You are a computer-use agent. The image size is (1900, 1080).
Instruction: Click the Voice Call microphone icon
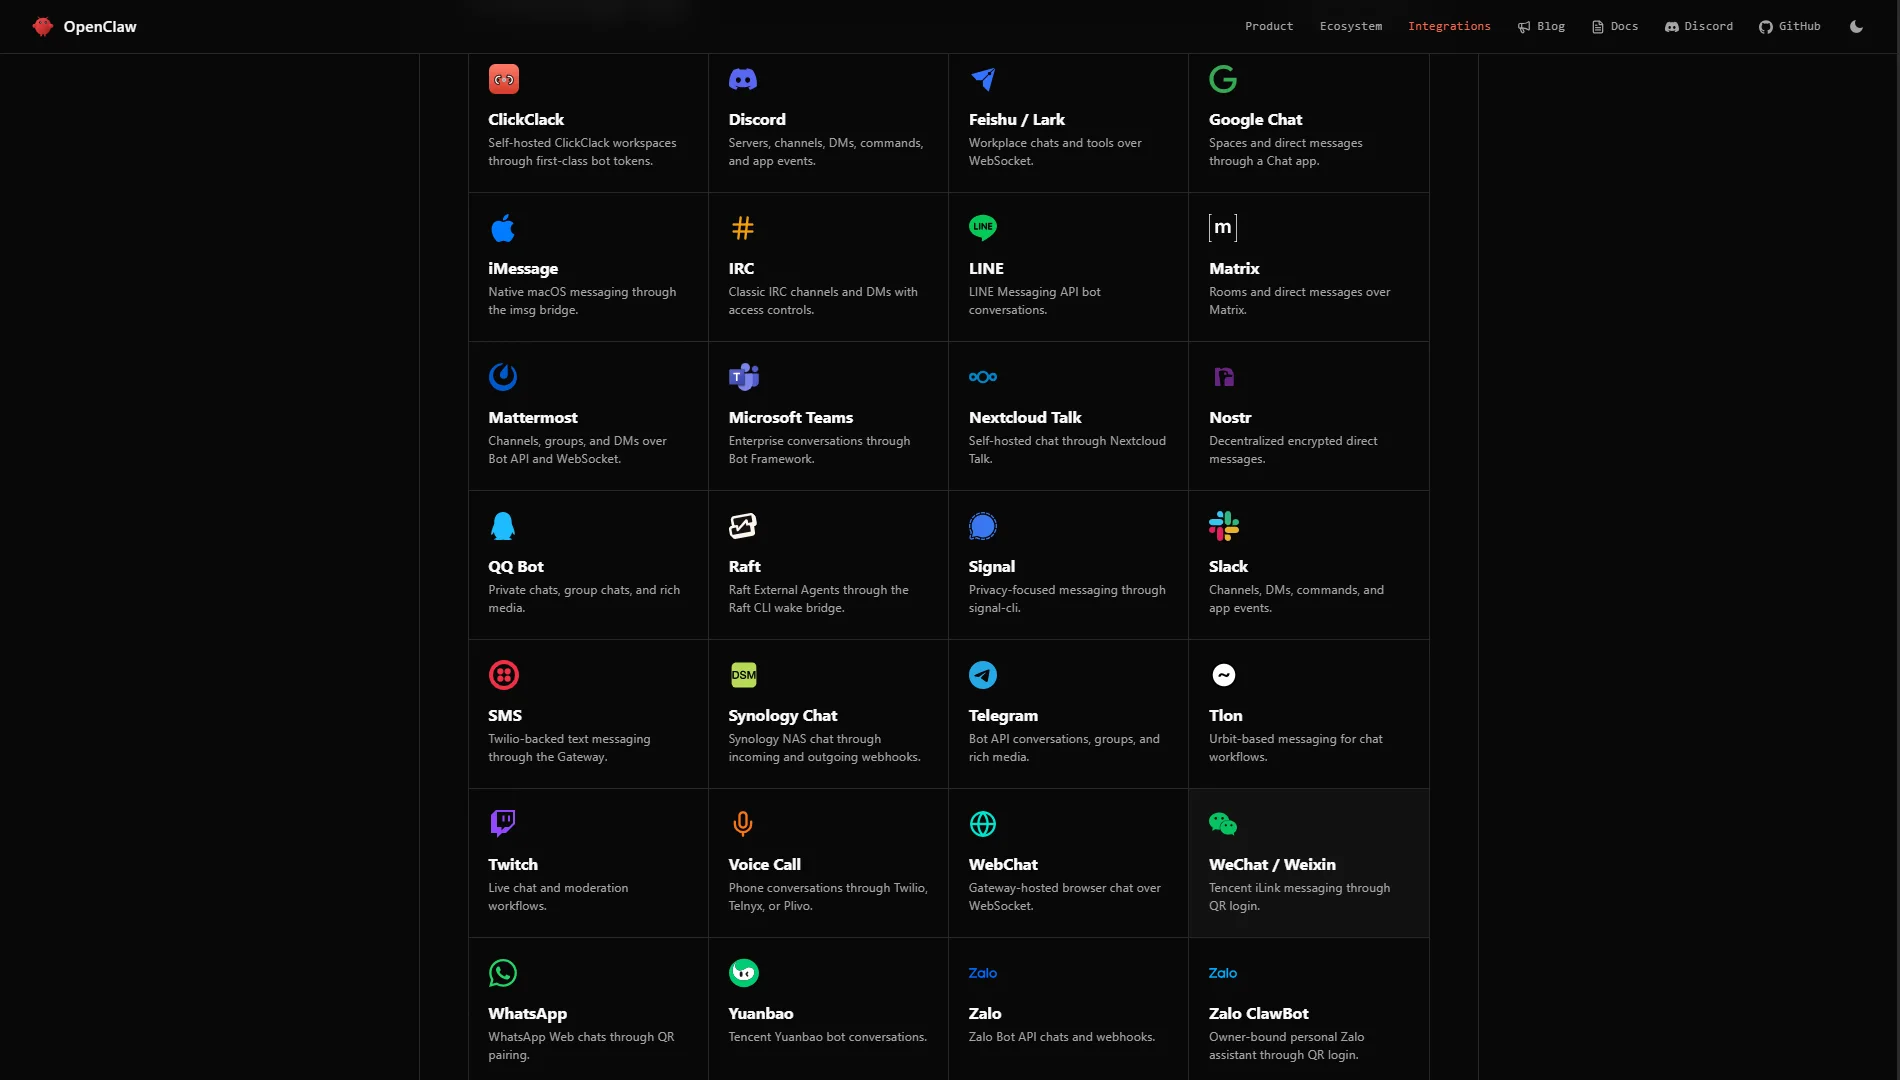(x=743, y=823)
